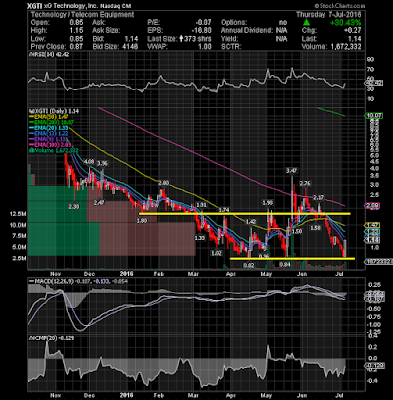Select the P/E value -0.07
Viewport: 393px width, 400px height.
(x=203, y=23)
